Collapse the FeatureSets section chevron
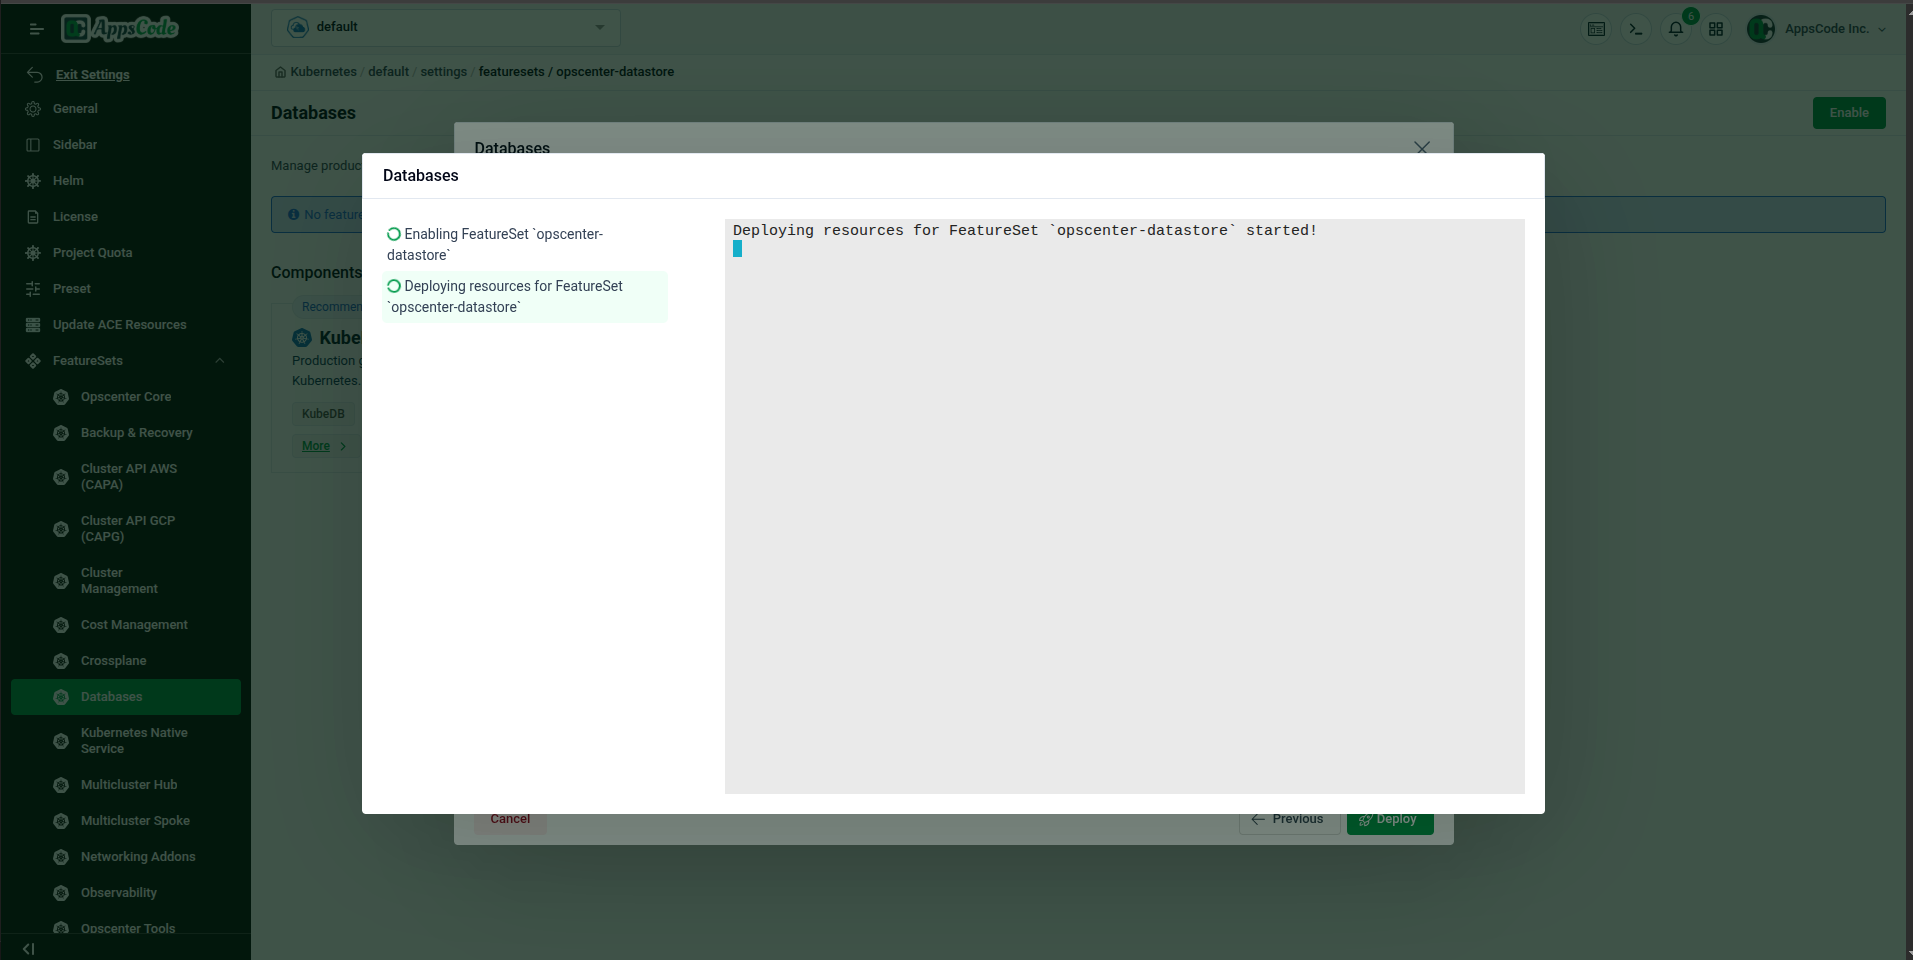This screenshot has height=960, width=1913. (x=219, y=361)
